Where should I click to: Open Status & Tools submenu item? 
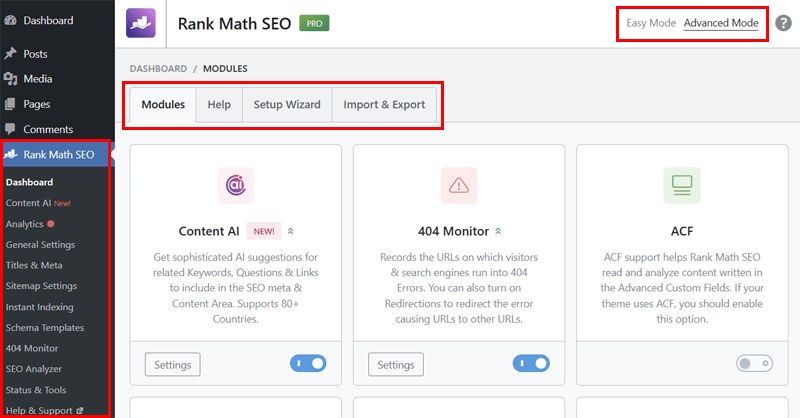pyautogui.click(x=36, y=390)
